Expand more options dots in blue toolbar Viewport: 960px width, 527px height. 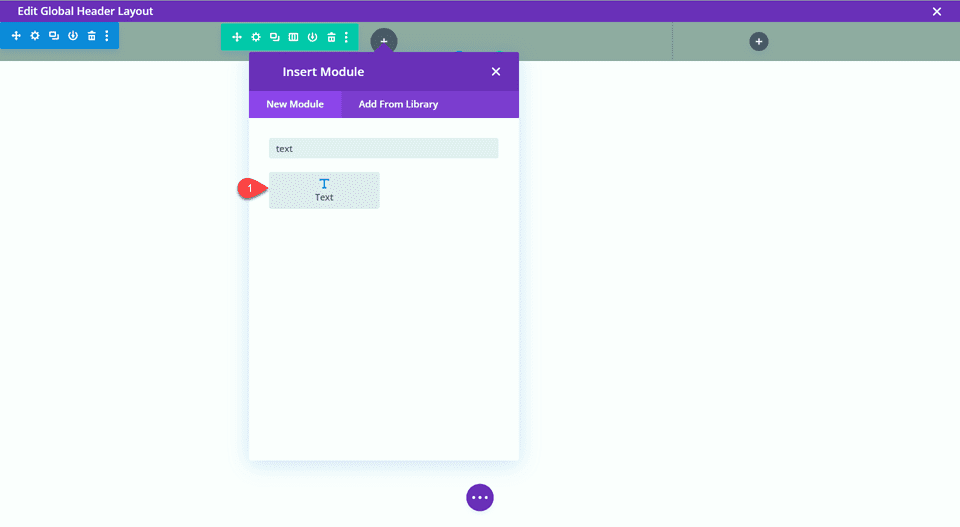tap(107, 36)
